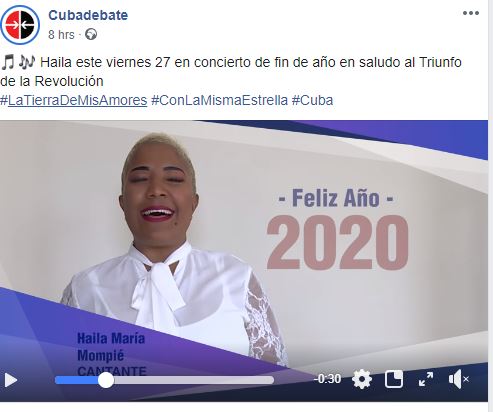493x412 pixels.
Task: Open the 8 hrs post timestamp
Action: pos(61,35)
